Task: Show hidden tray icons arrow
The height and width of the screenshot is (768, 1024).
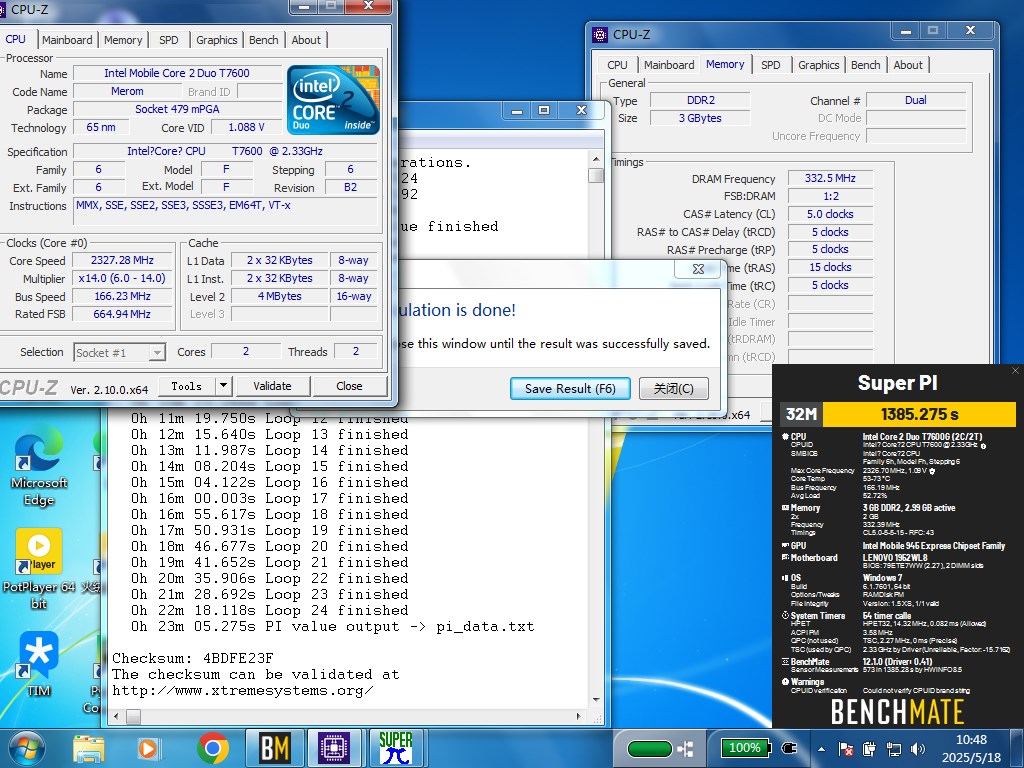Action: tap(822, 749)
